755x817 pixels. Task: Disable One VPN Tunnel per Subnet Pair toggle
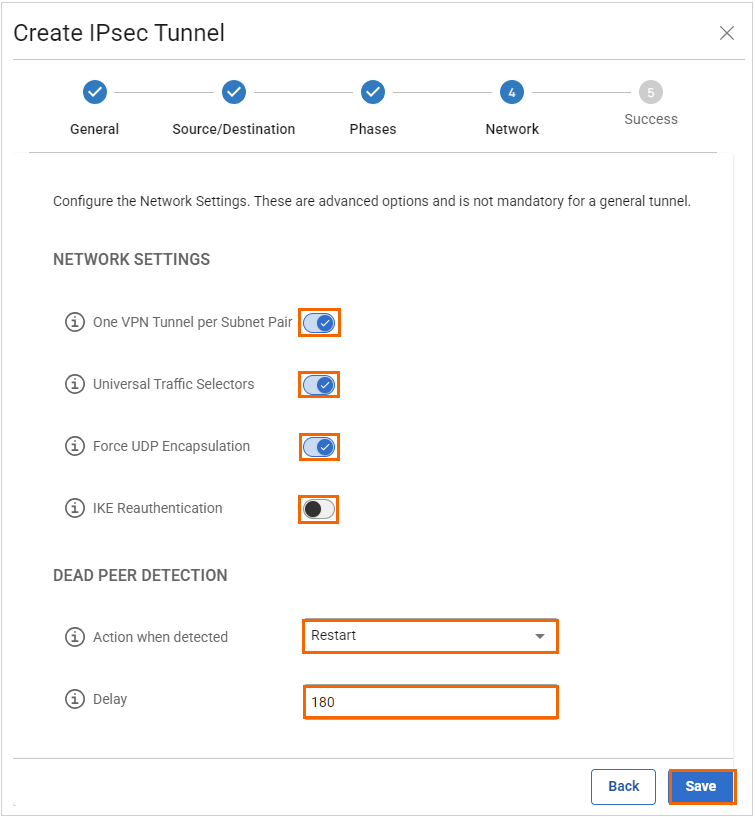tap(319, 323)
